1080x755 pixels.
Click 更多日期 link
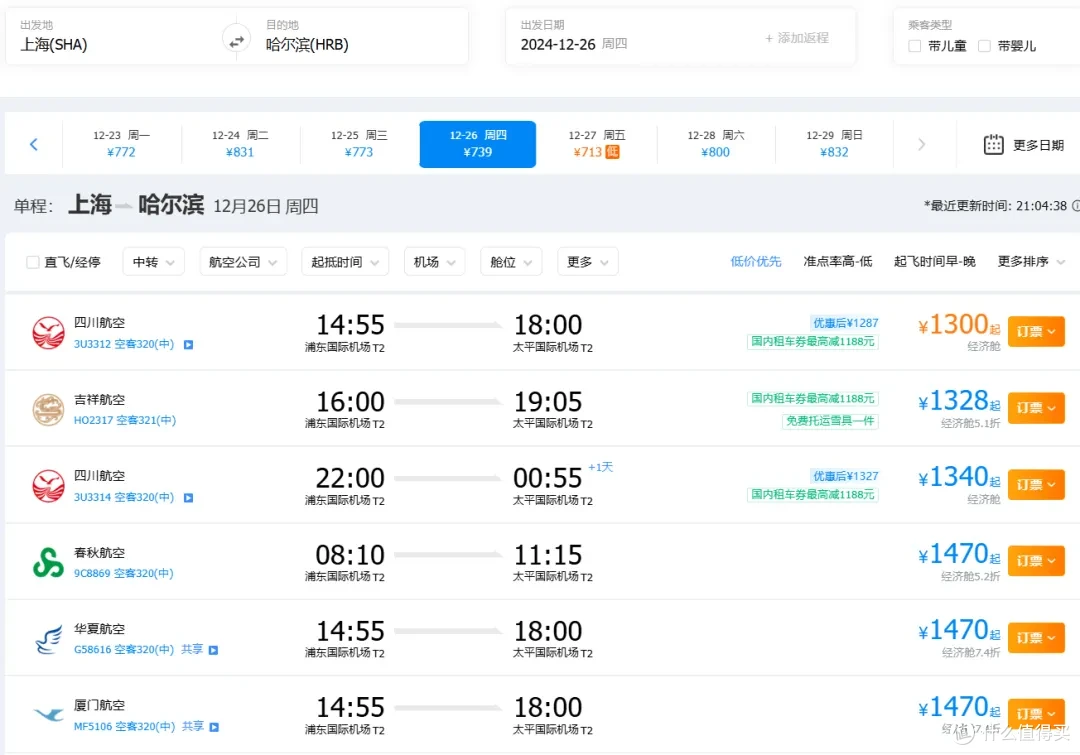[1038, 145]
